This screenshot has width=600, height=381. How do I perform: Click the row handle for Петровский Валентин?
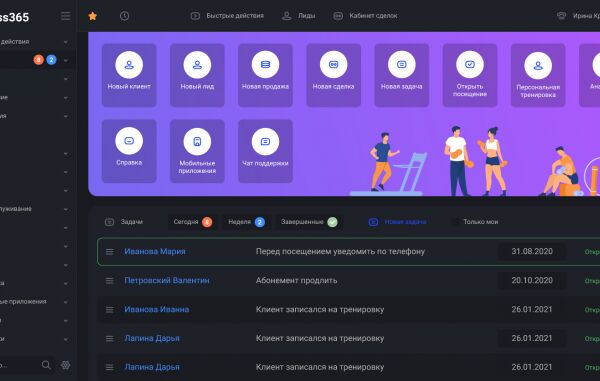[109, 281]
